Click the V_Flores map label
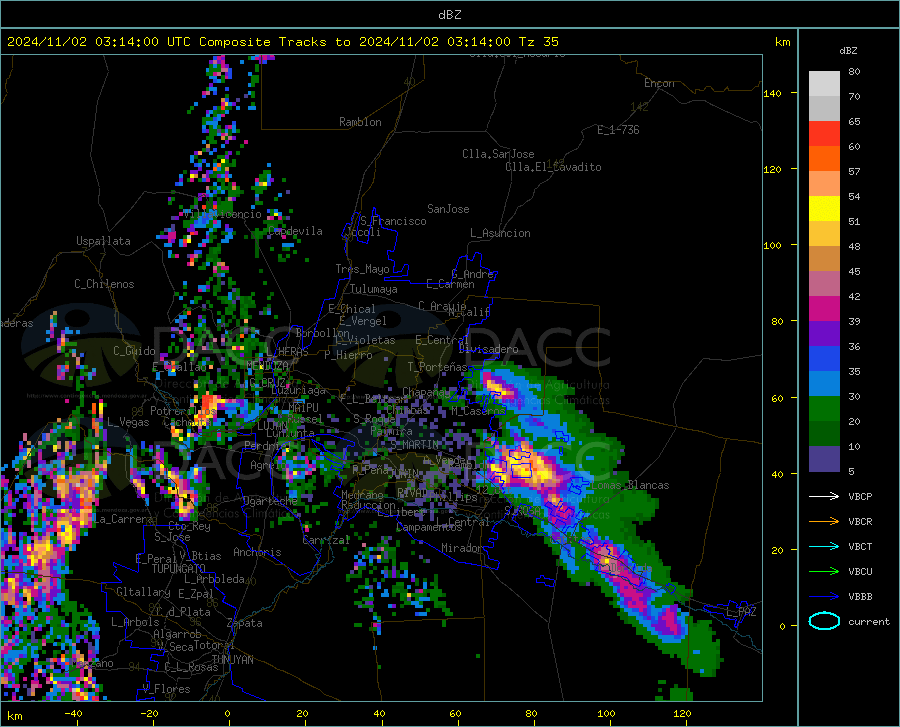The image size is (900, 727). coord(166,689)
